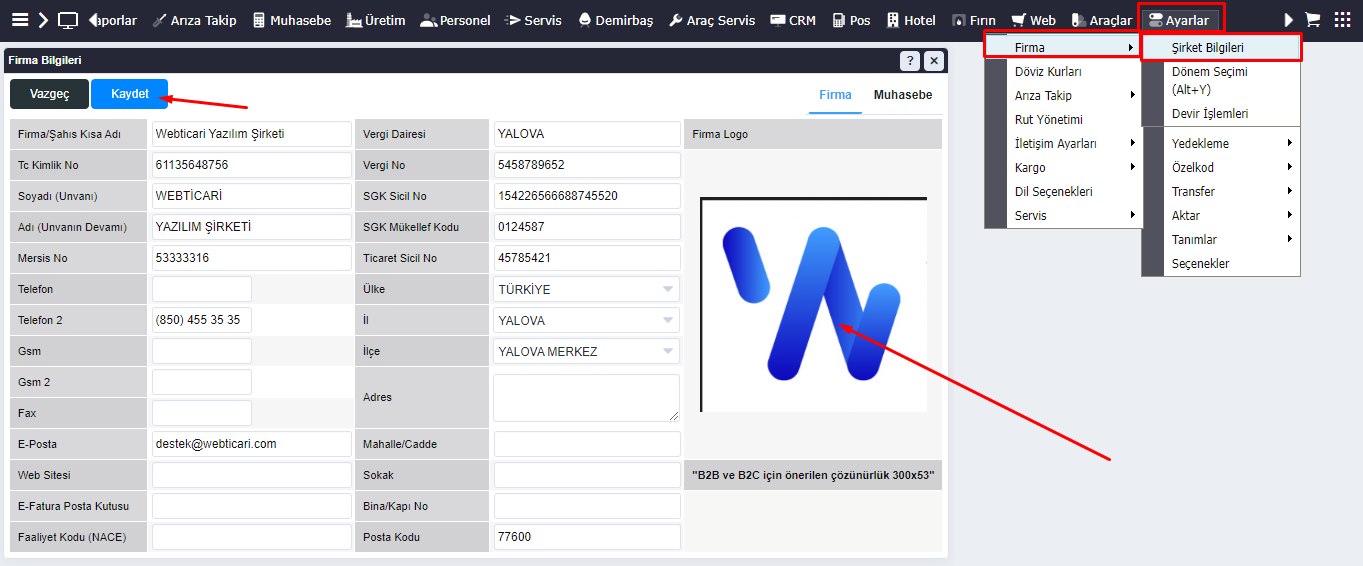Open the purple apps grid icon
The image size is (1363, 566).
(1342, 20)
